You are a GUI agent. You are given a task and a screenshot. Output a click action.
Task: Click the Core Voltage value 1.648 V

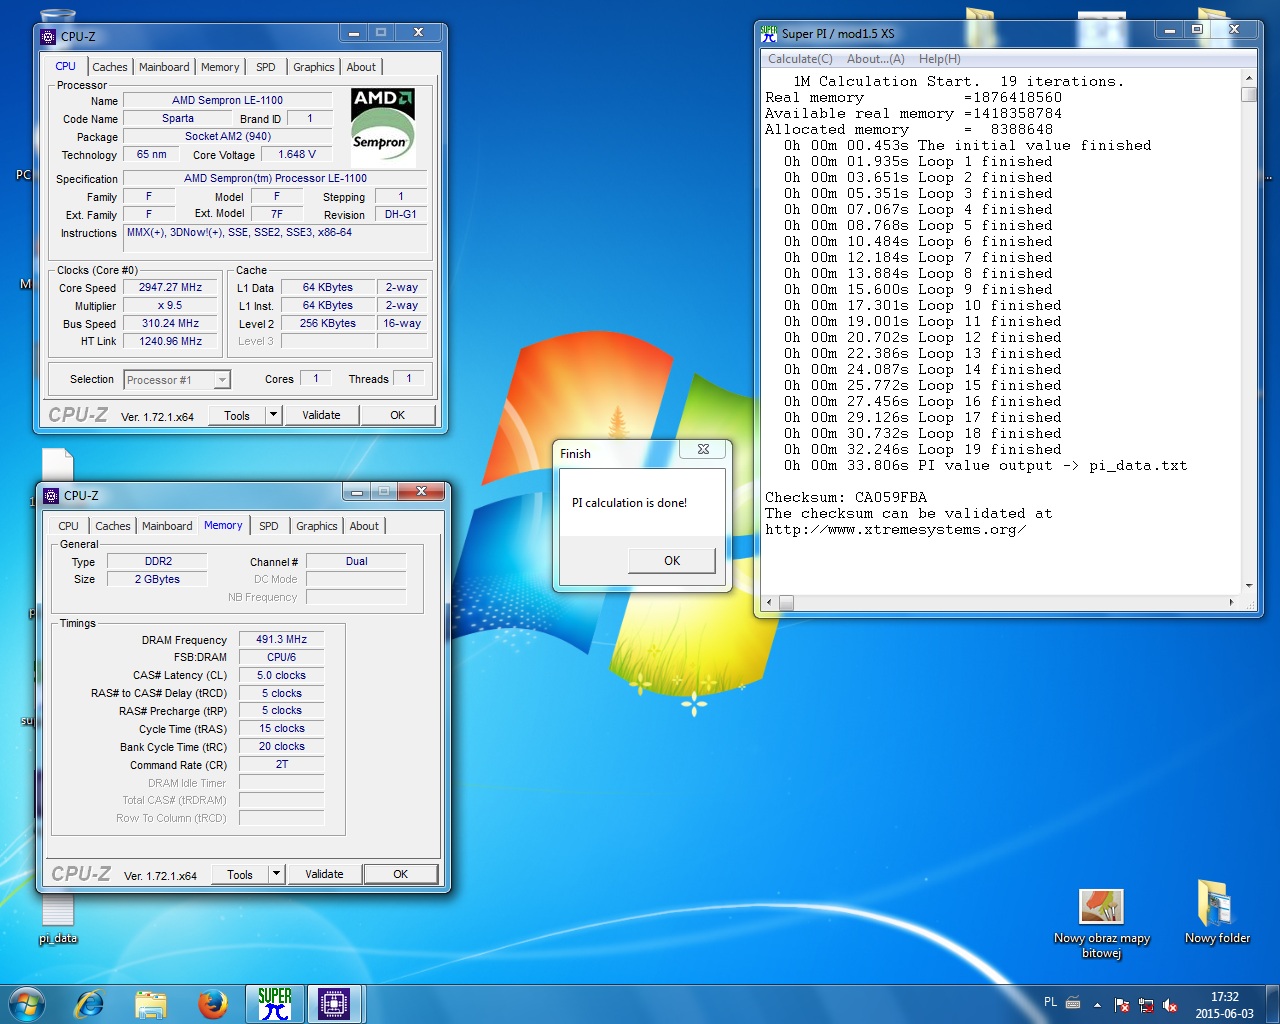(297, 154)
